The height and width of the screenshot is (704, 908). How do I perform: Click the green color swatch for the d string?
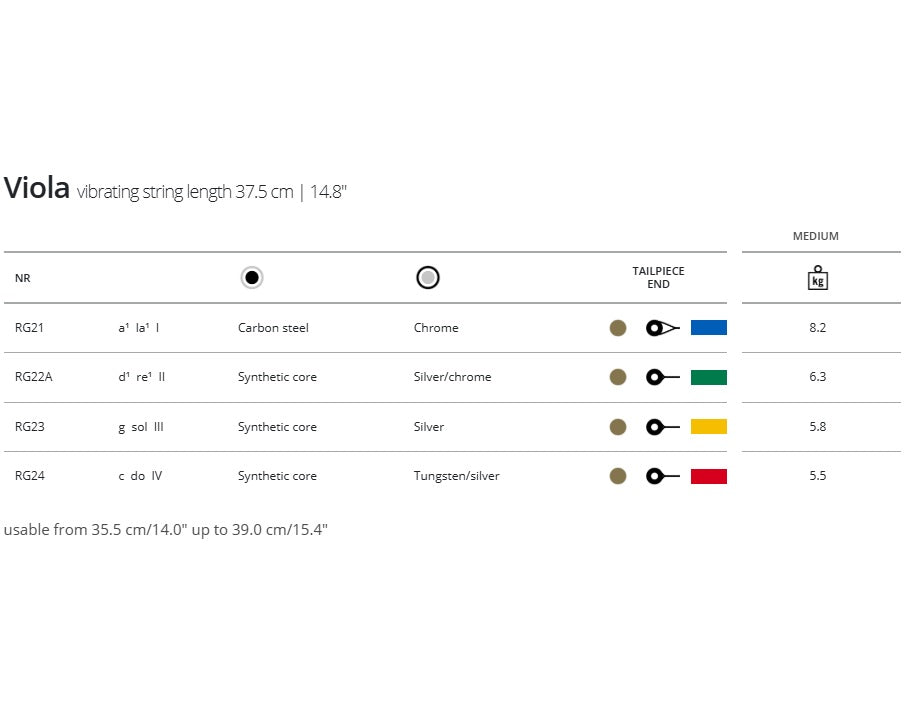708,377
